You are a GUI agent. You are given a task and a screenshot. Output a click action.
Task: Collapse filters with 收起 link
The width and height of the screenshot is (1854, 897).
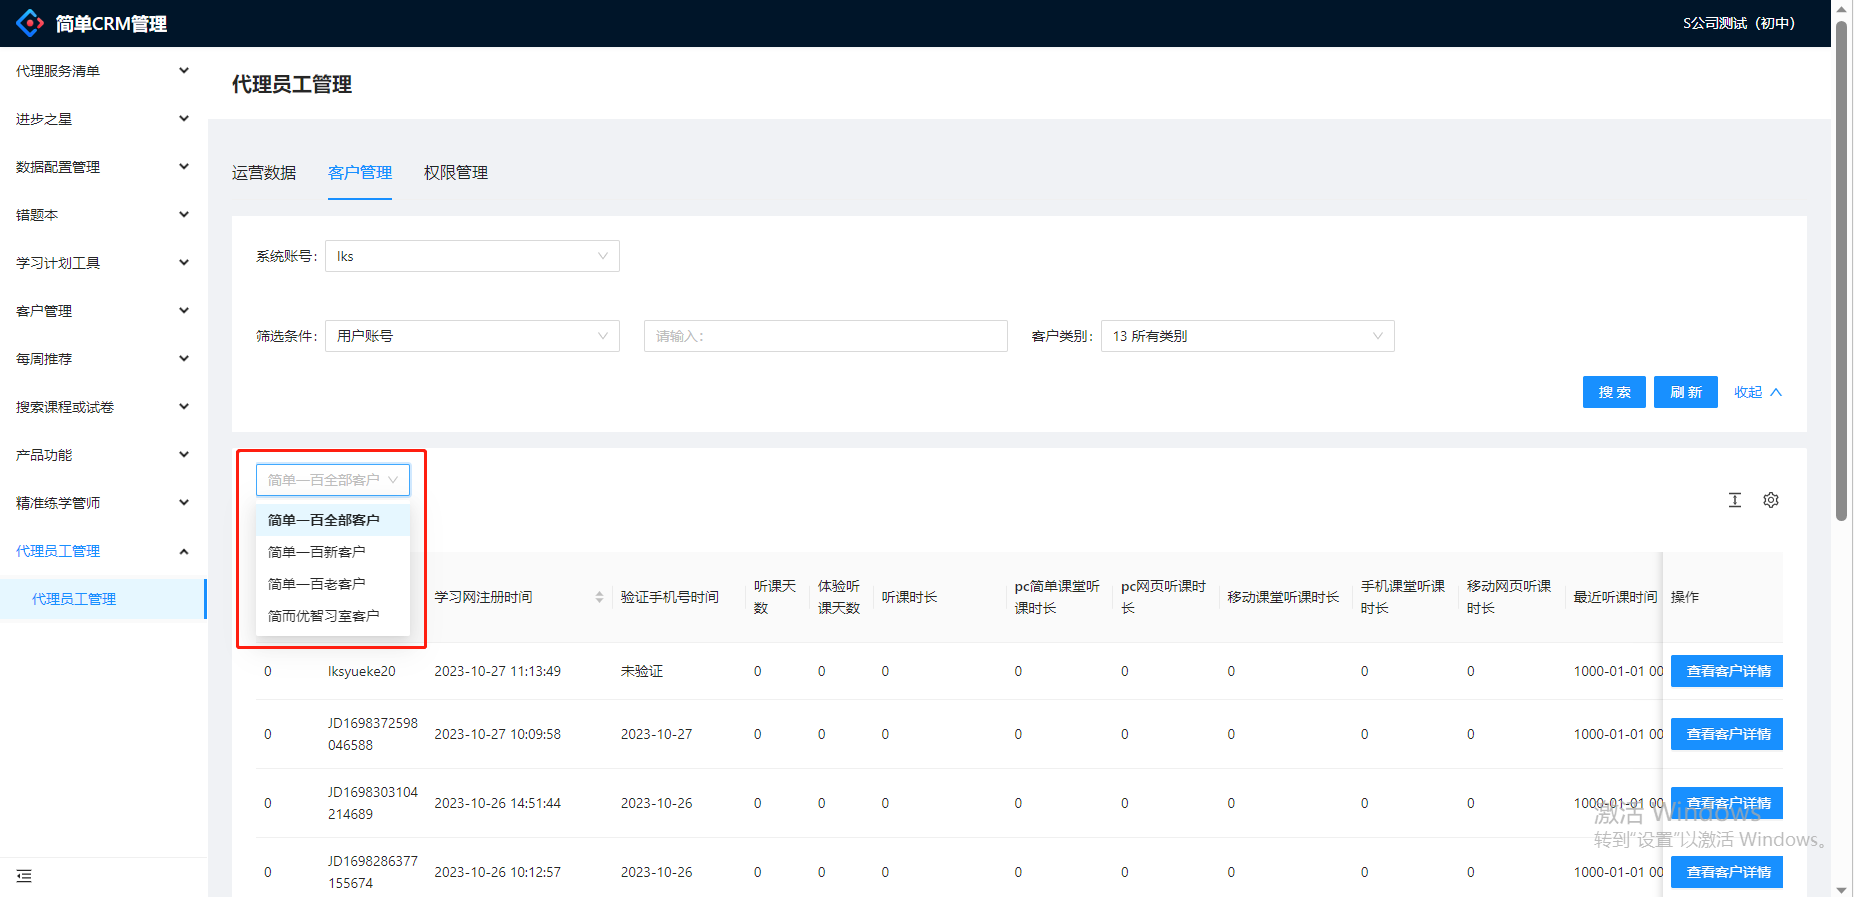[x=1757, y=392]
